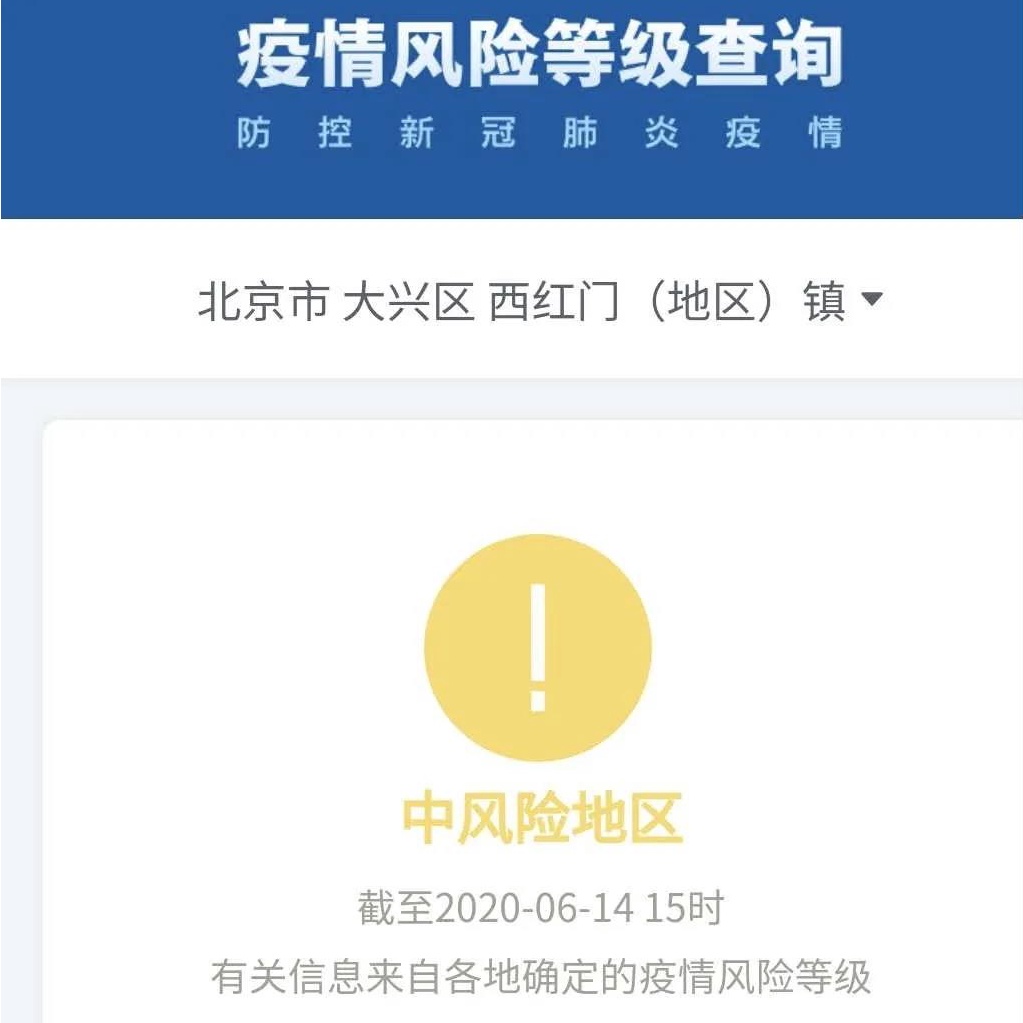The image size is (1023, 1023).
Task: Click the 防控新冠肺炎疫情 banner subtitle
Action: tap(539, 132)
